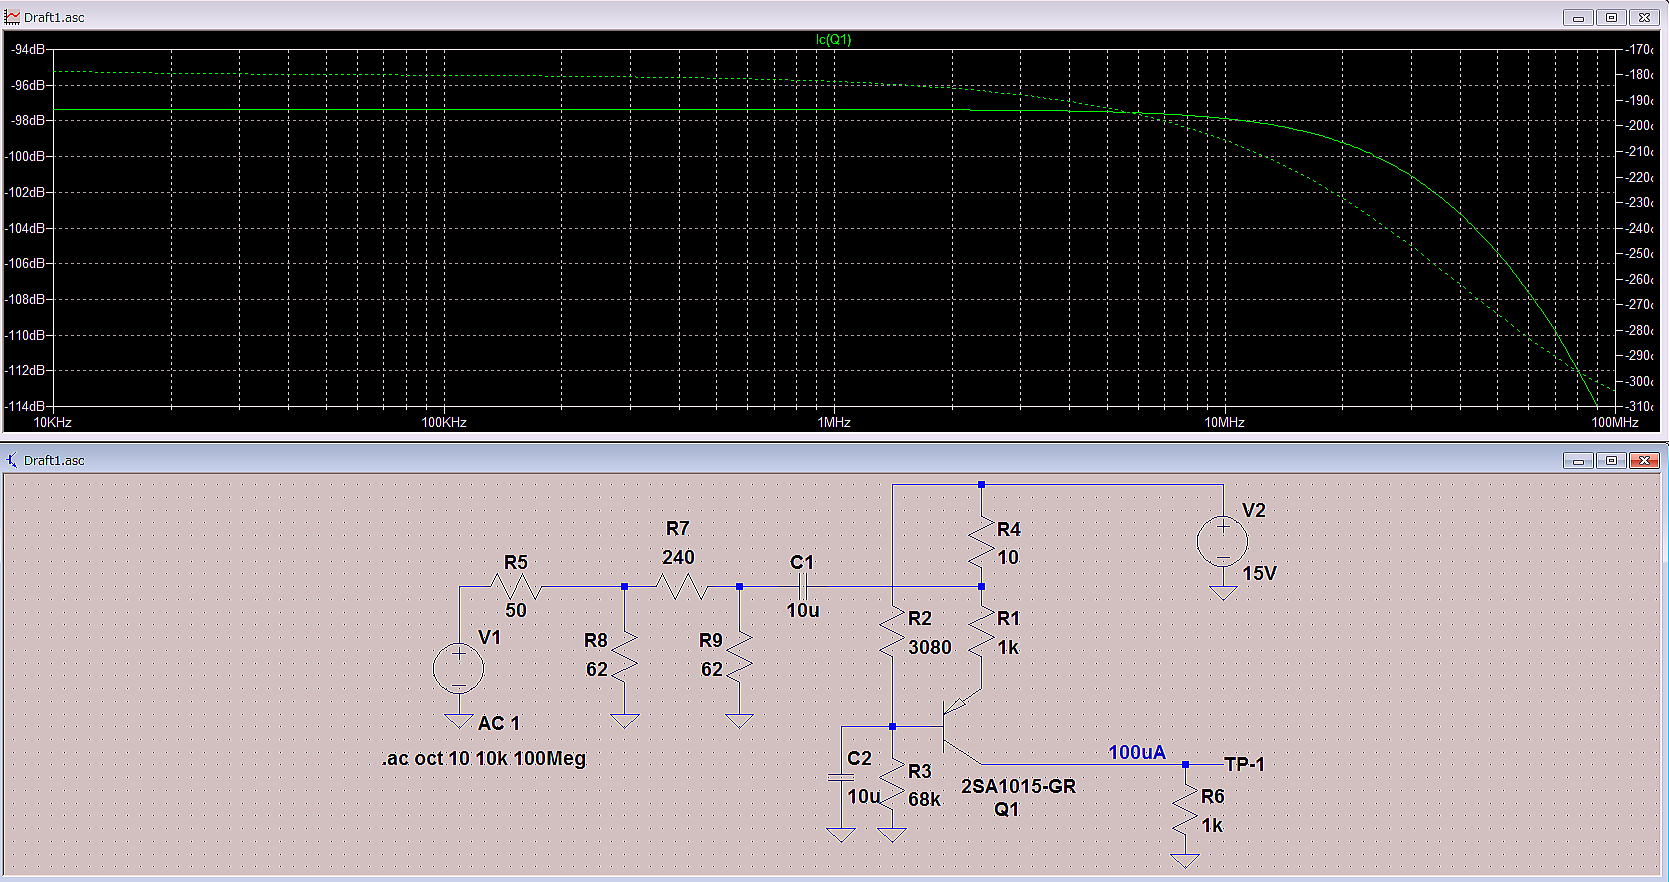Click the ground symbol under V1

click(x=459, y=721)
